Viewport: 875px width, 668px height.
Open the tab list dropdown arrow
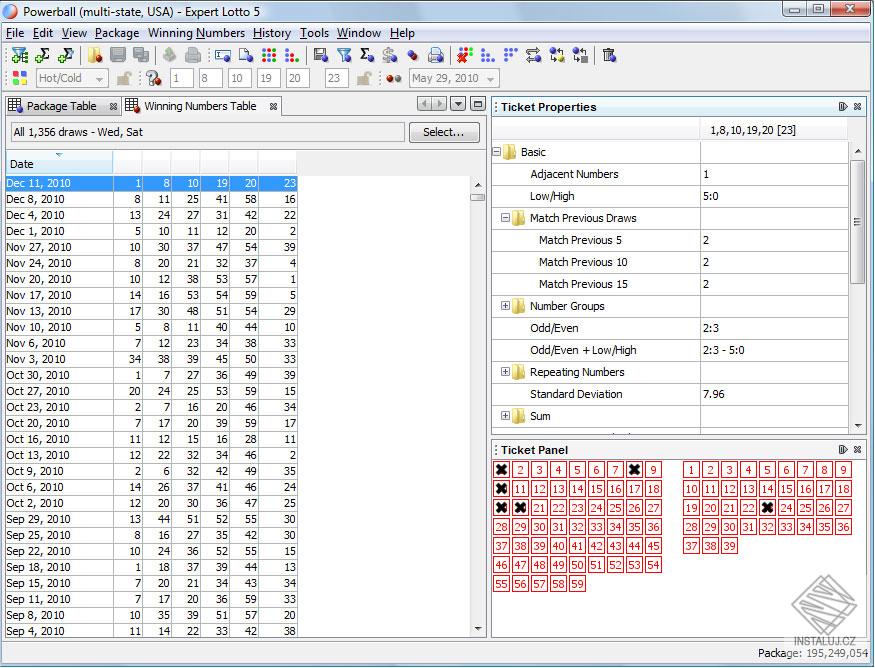[x=458, y=104]
